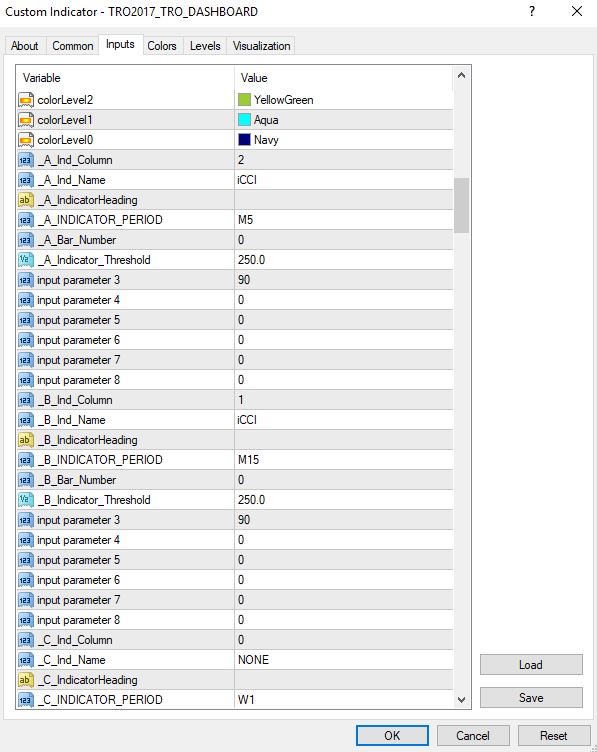Image resolution: width=597 pixels, height=752 pixels.
Task: Select the Navy color swatch for colorLevel0
Action: coord(244,140)
